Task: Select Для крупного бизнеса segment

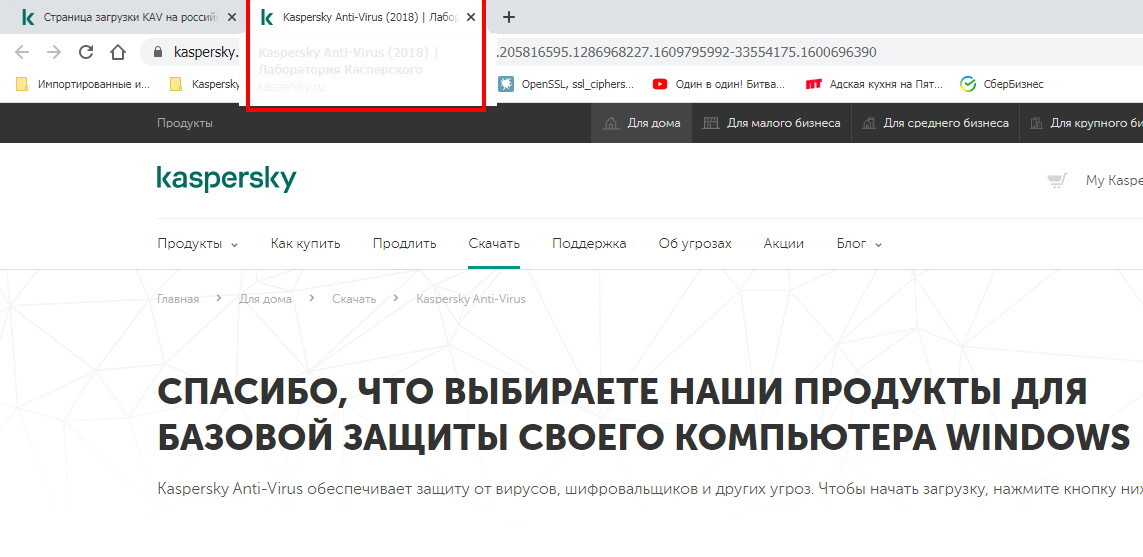Action: pyautogui.click(x=1082, y=123)
